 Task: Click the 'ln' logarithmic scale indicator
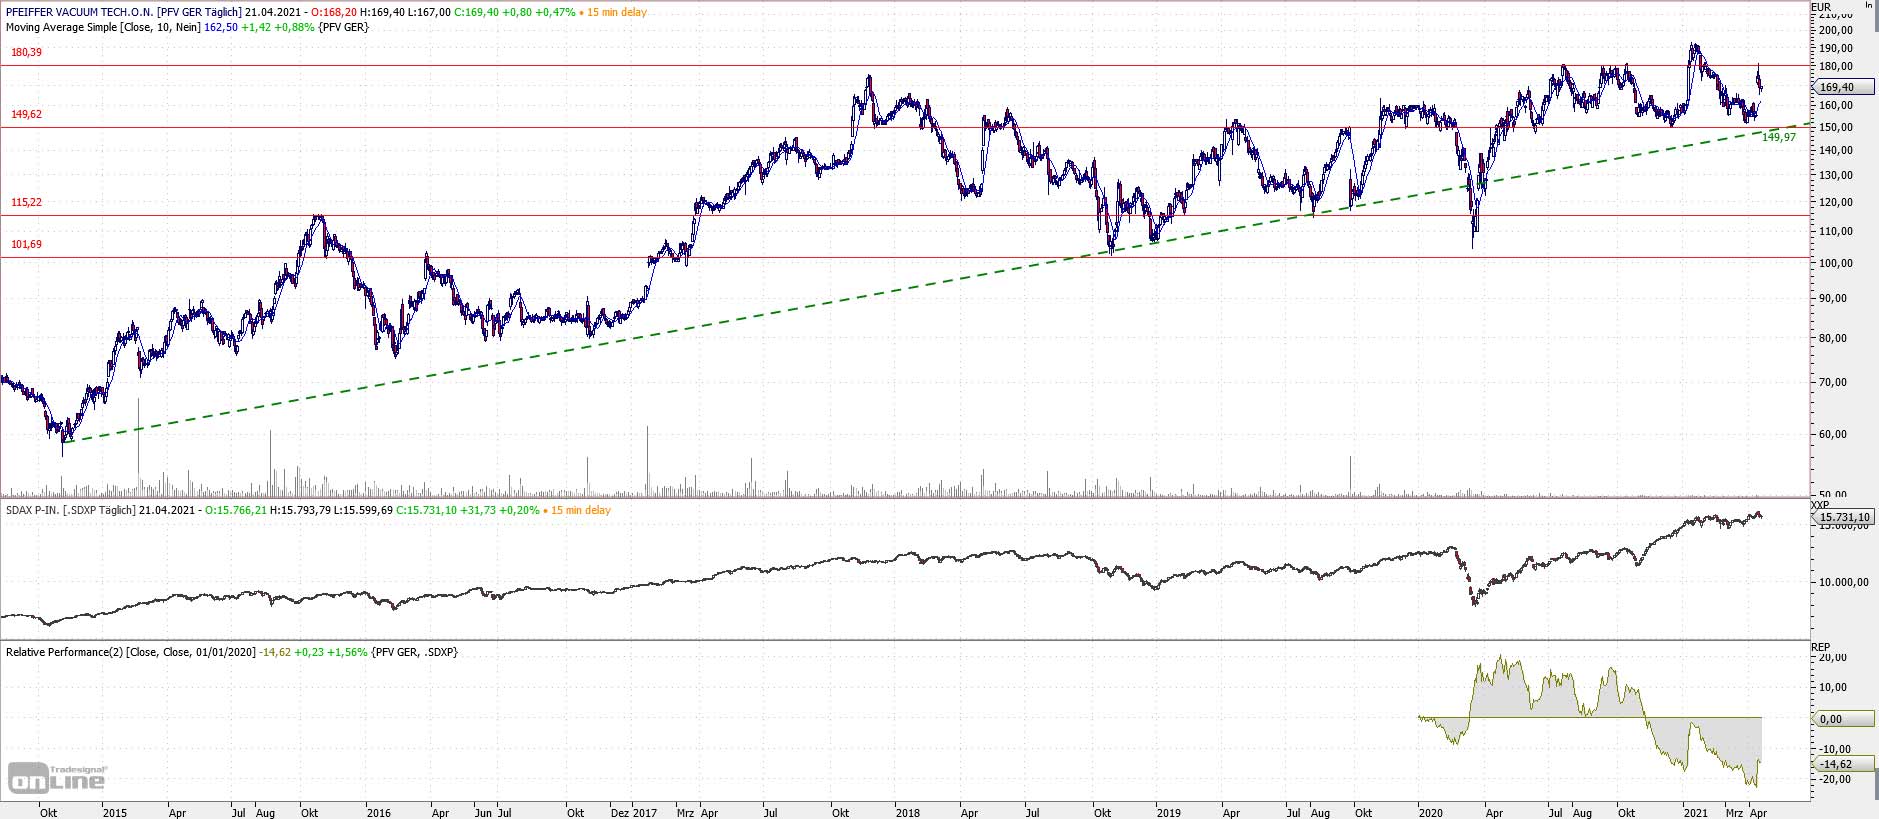[1868, 5]
